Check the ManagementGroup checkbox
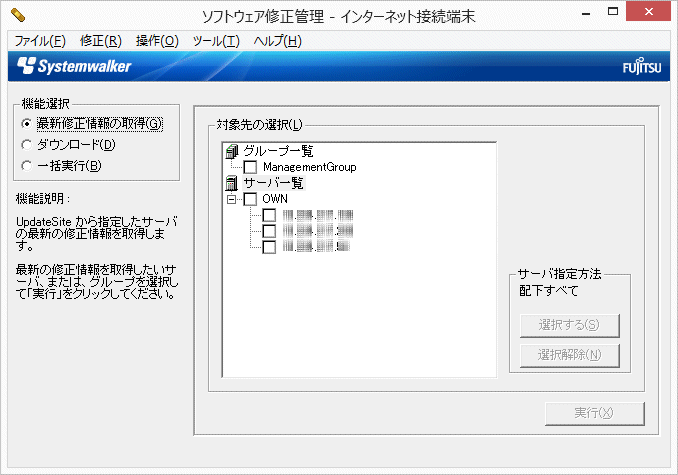 point(250,167)
